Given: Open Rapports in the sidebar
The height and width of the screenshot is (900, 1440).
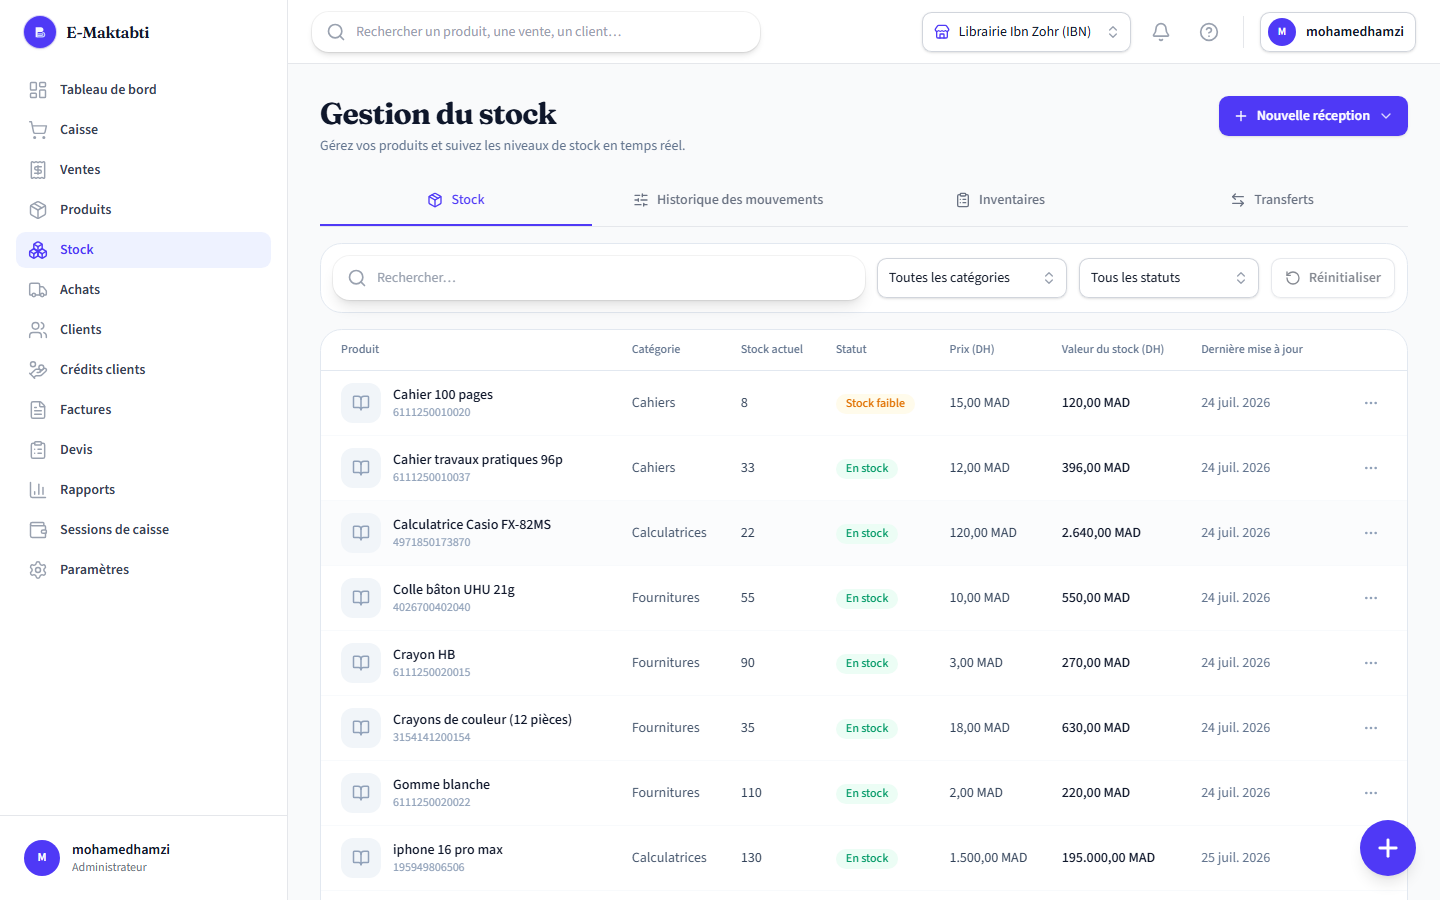Looking at the screenshot, I should point(143,490).
